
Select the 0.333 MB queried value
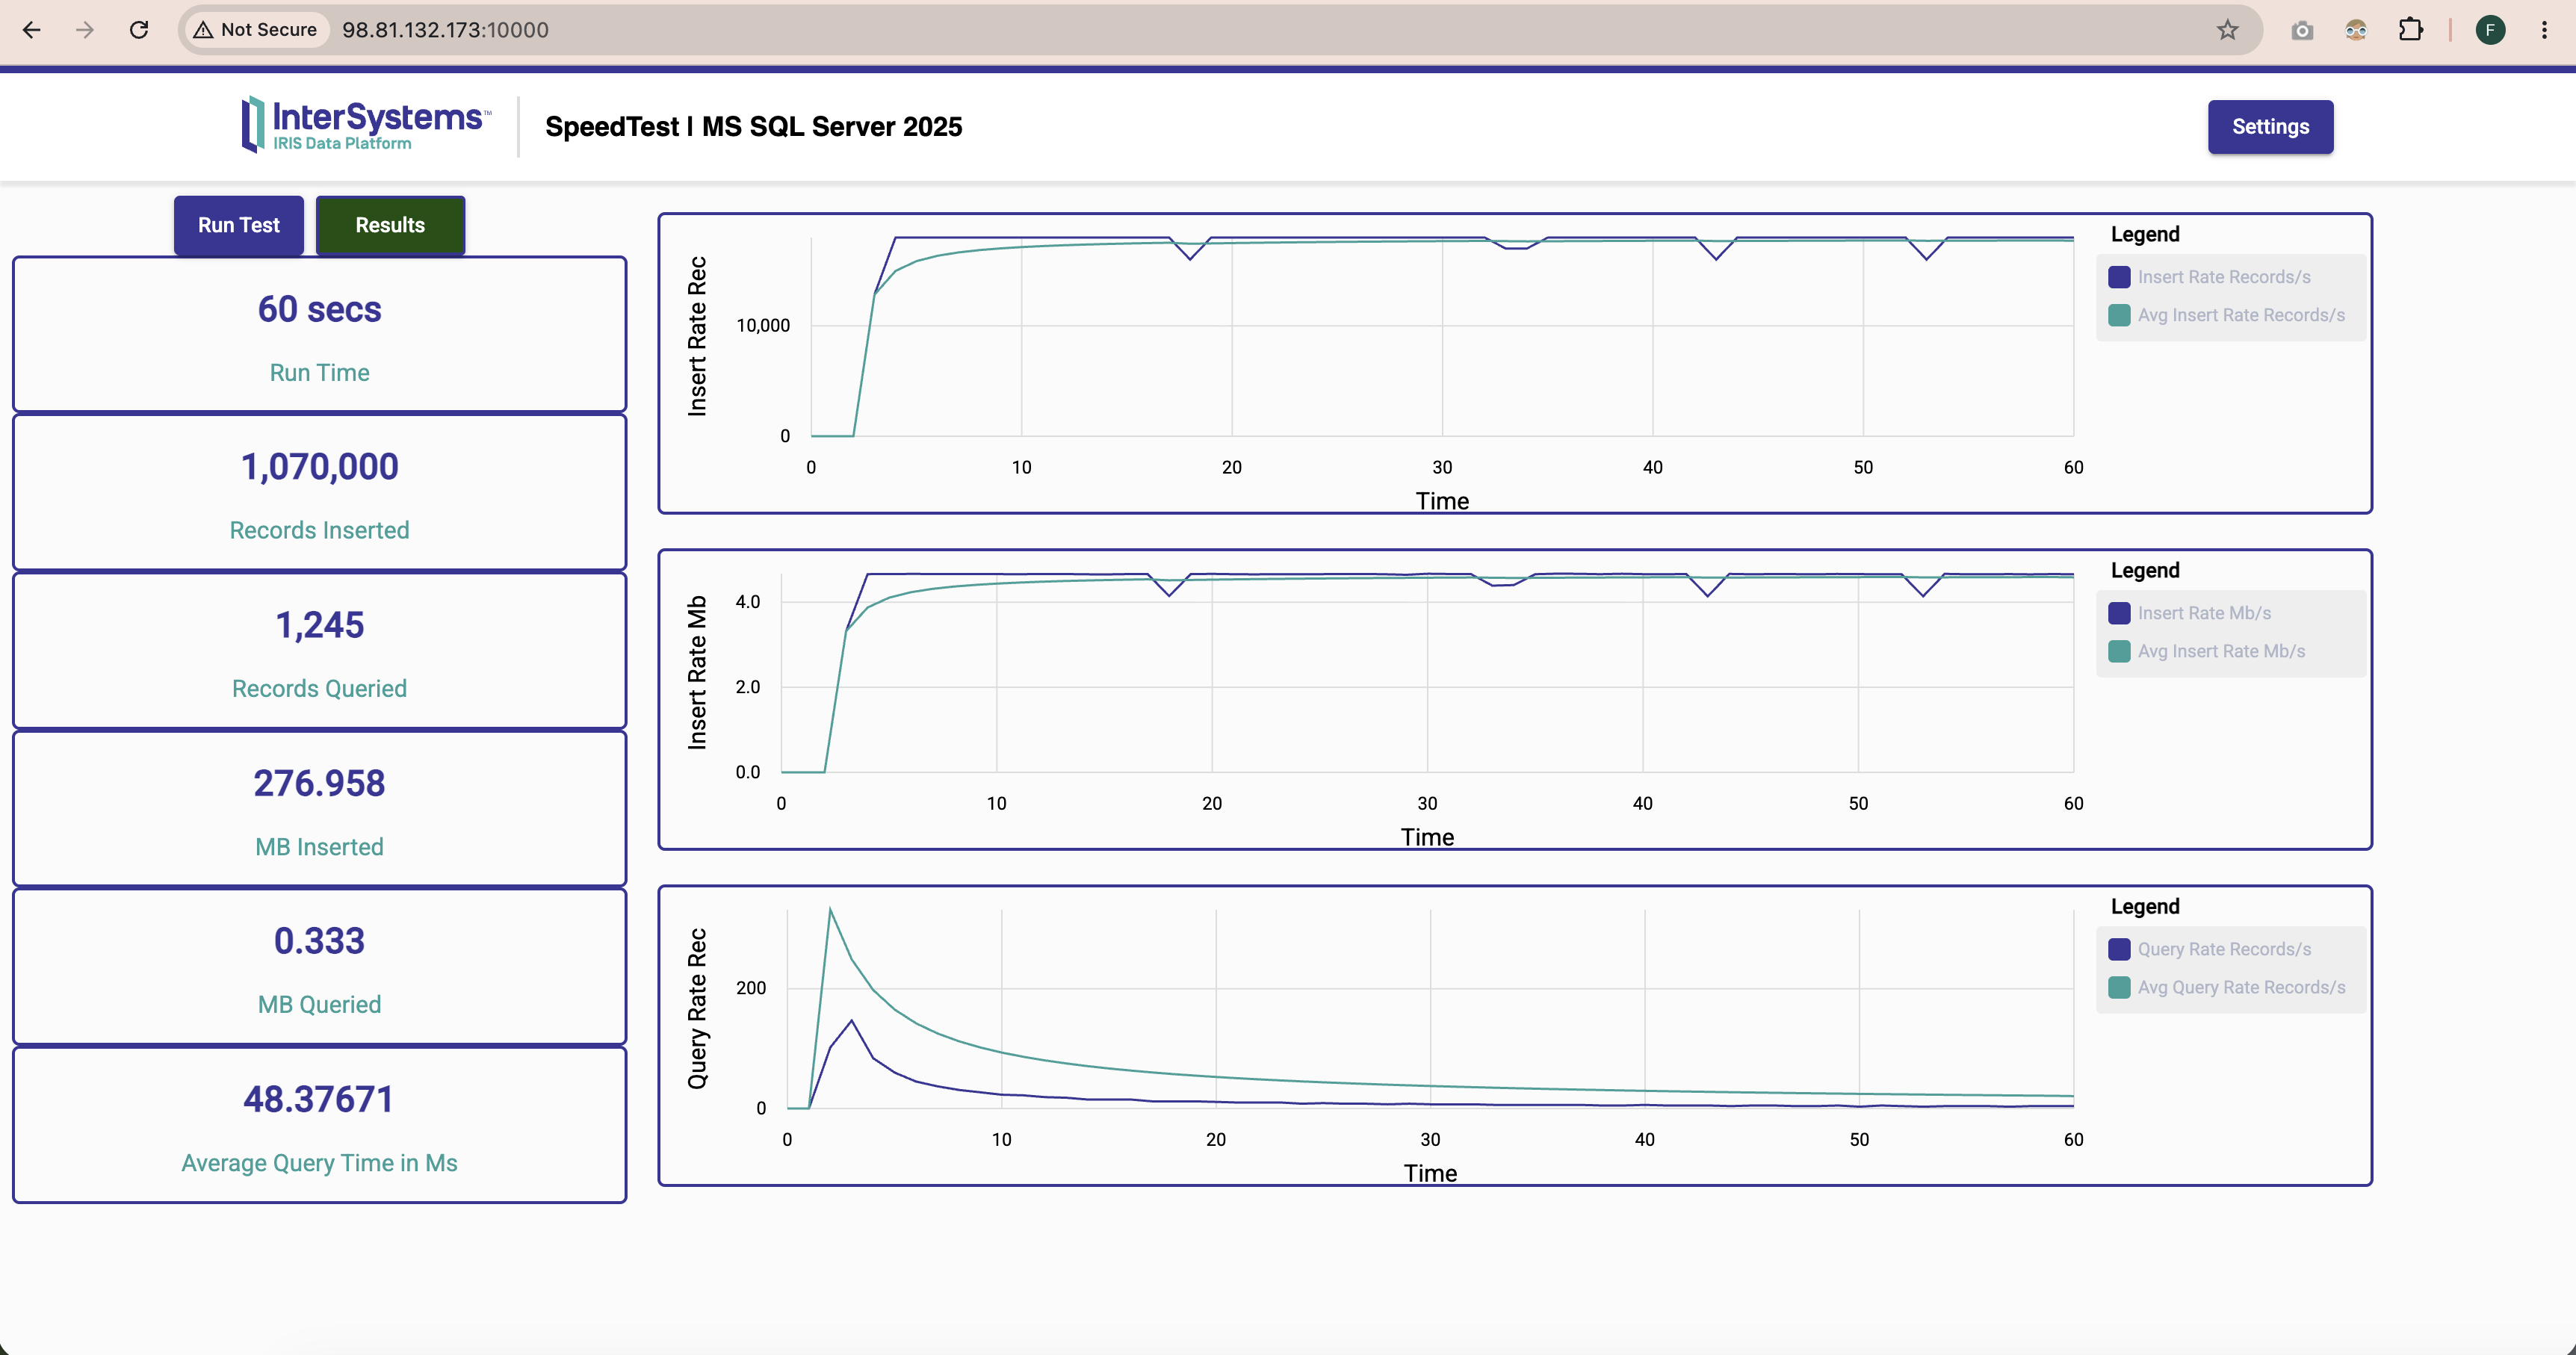(x=320, y=941)
